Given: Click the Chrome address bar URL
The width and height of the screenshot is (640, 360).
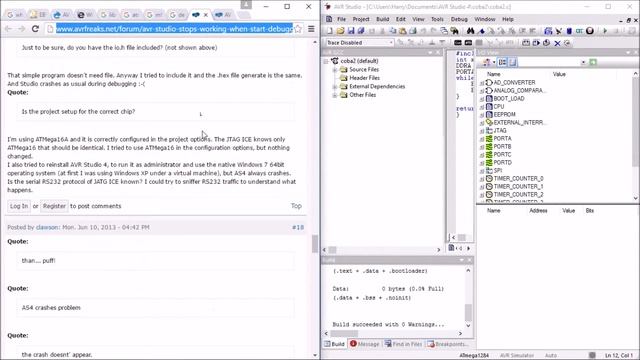Looking at the screenshot, I should [174, 29].
